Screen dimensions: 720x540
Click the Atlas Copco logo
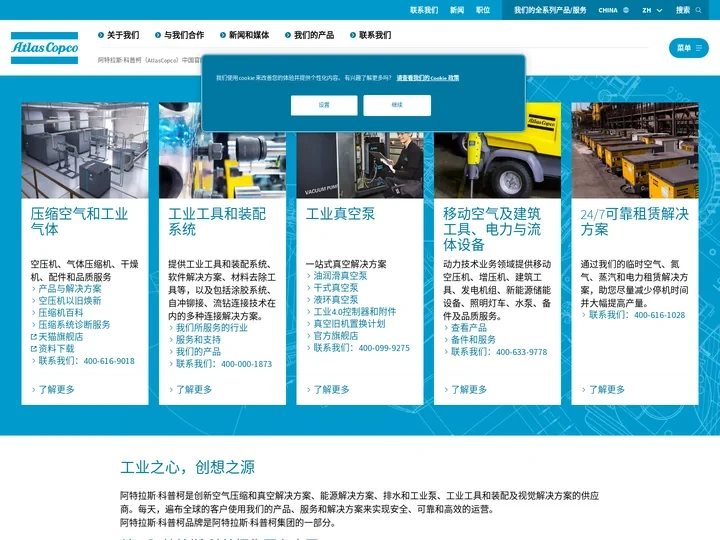coord(45,48)
